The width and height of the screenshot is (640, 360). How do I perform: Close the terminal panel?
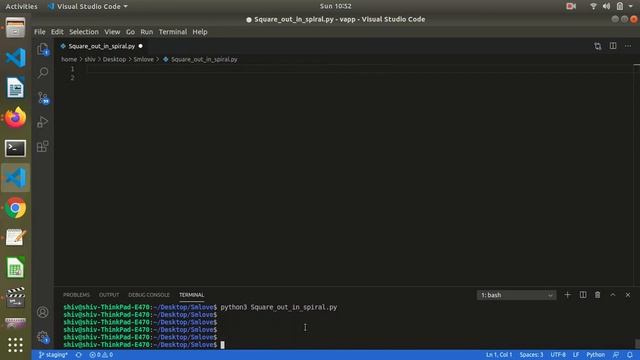pyautogui.click(x=628, y=295)
